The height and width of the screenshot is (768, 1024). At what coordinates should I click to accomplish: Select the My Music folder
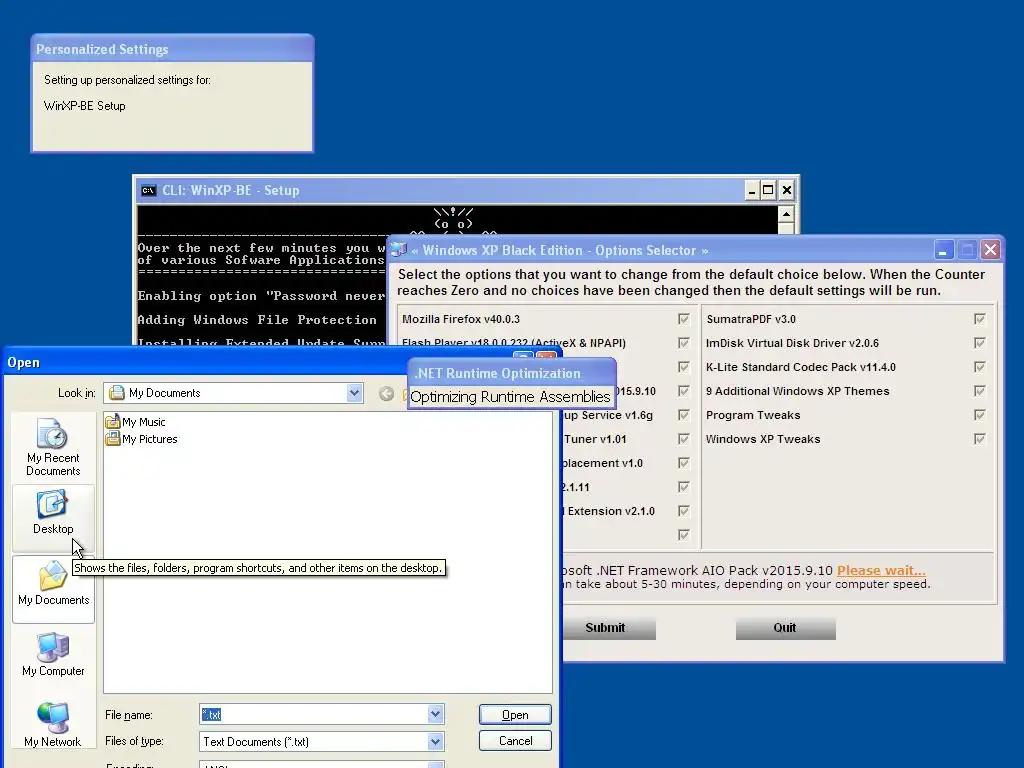[x=136, y=422]
